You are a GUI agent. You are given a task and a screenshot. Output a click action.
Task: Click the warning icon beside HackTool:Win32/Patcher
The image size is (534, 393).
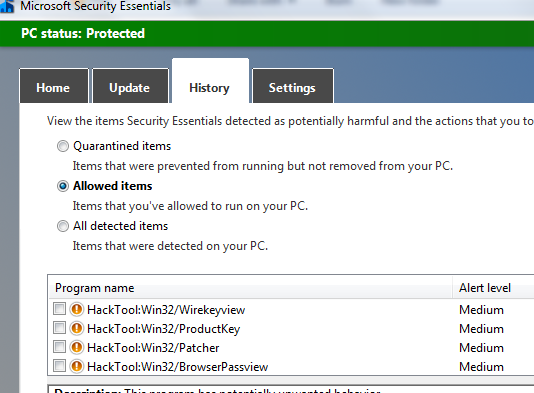click(77, 348)
